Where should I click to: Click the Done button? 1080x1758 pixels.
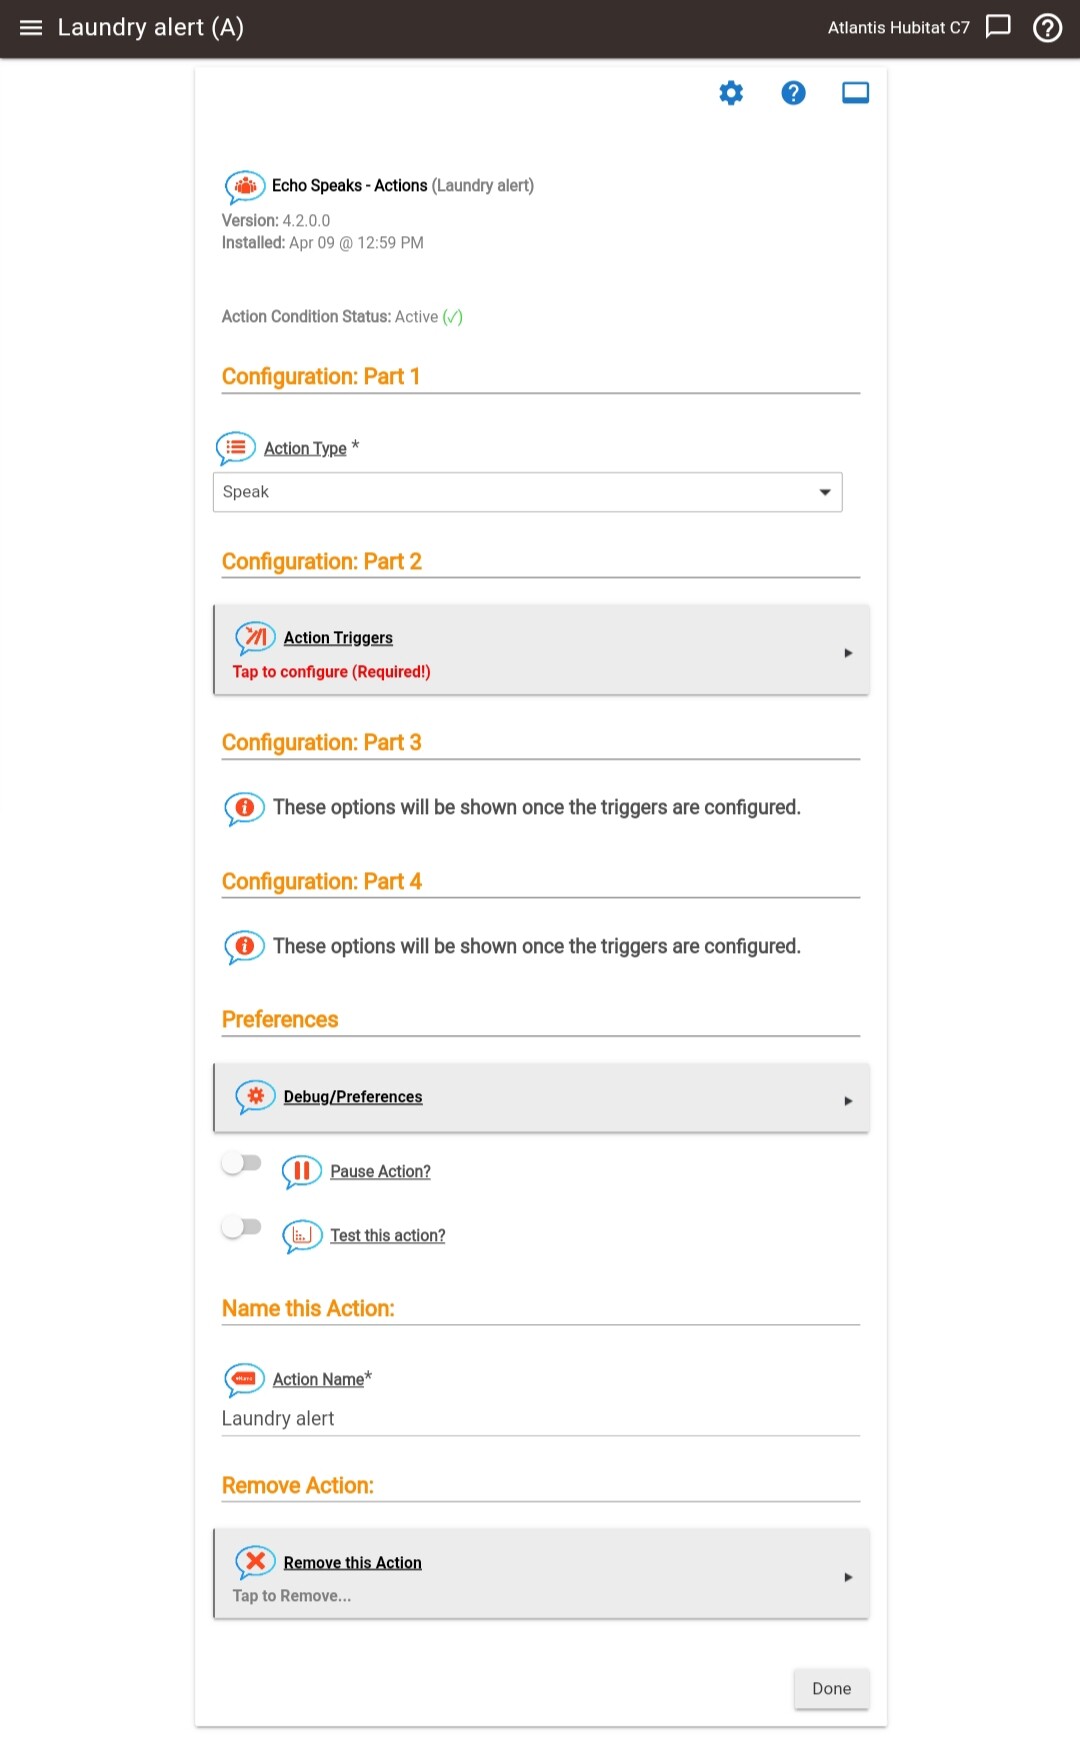coord(831,1688)
